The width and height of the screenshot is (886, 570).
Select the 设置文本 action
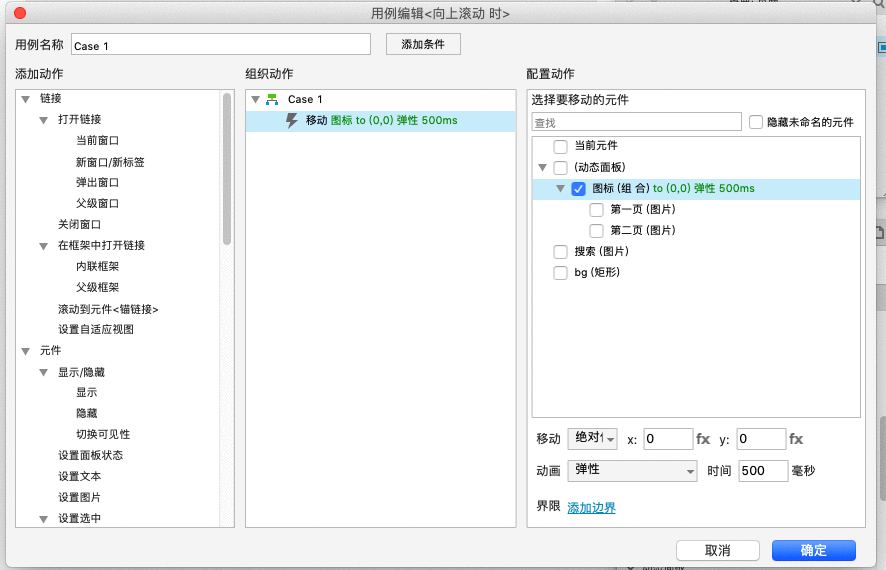point(79,476)
